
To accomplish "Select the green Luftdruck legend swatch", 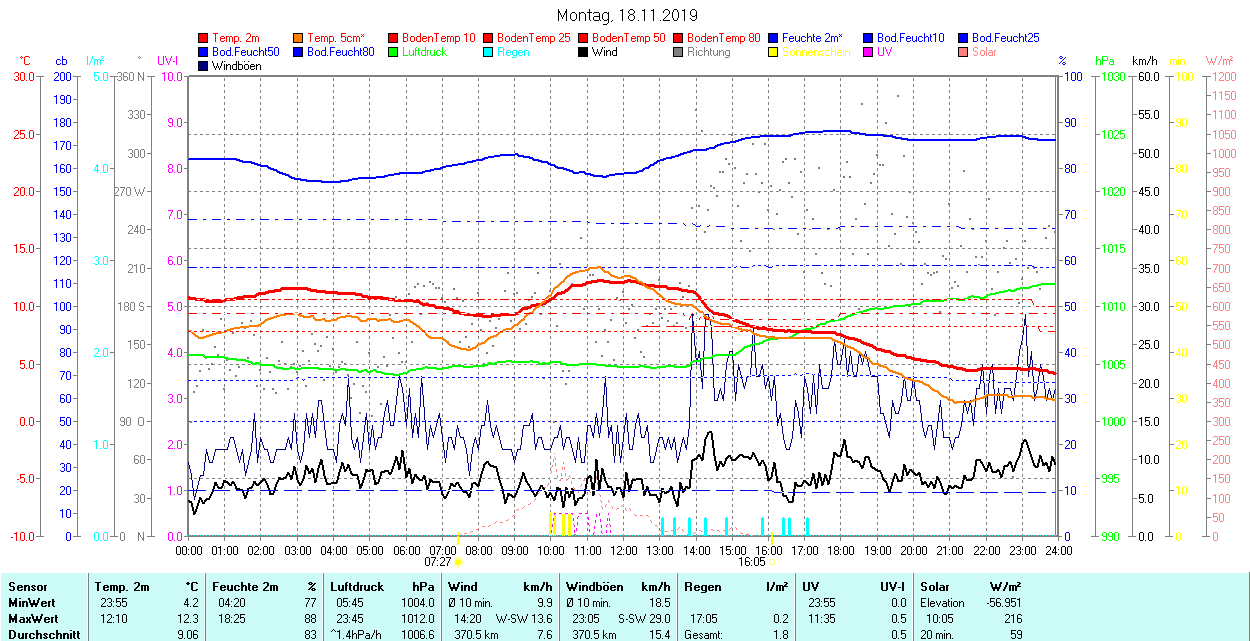I will (394, 52).
